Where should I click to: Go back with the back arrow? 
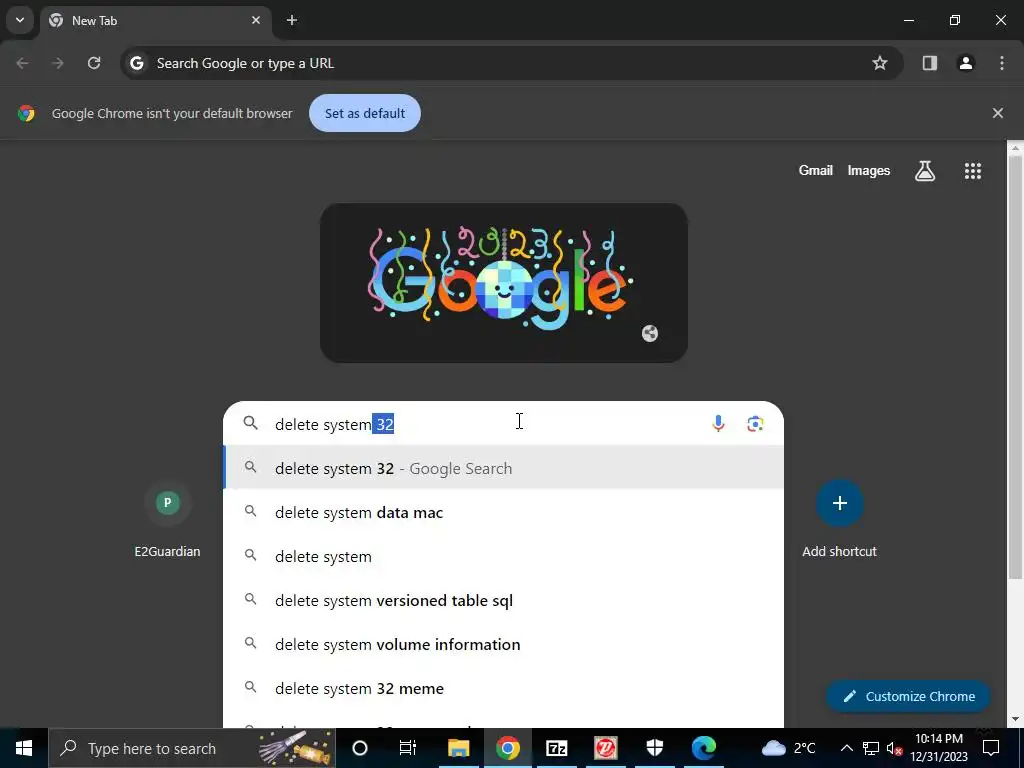coord(22,63)
